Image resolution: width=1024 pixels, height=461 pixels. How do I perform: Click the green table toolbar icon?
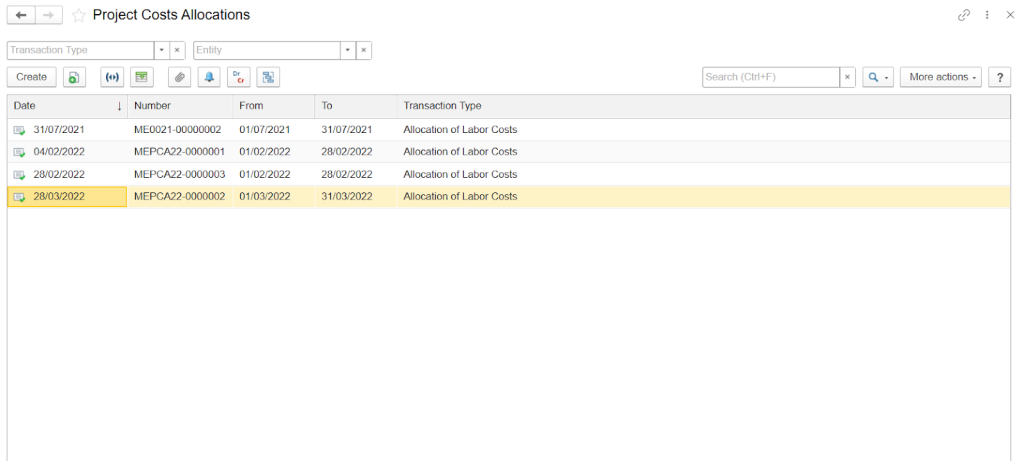(x=141, y=77)
